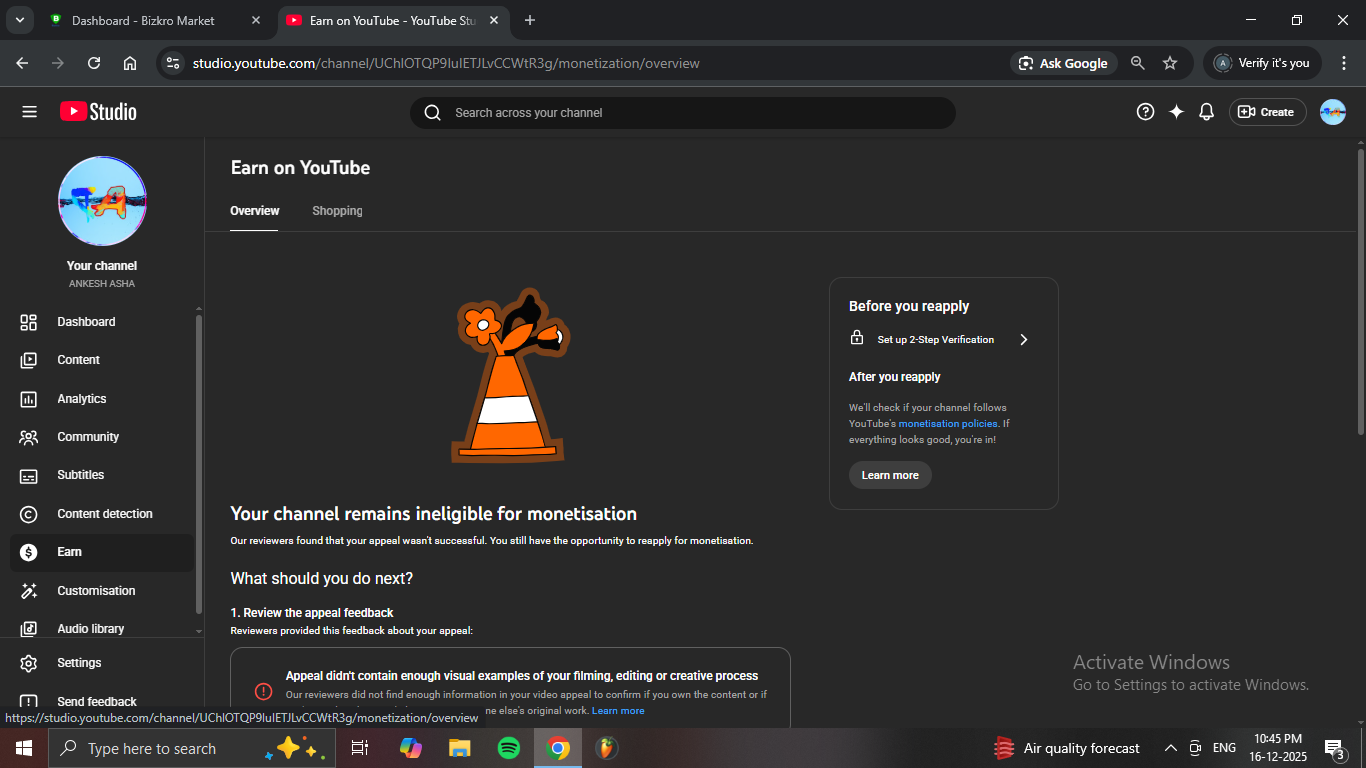Click the Create button
Image resolution: width=1366 pixels, height=768 pixels.
(x=1267, y=112)
